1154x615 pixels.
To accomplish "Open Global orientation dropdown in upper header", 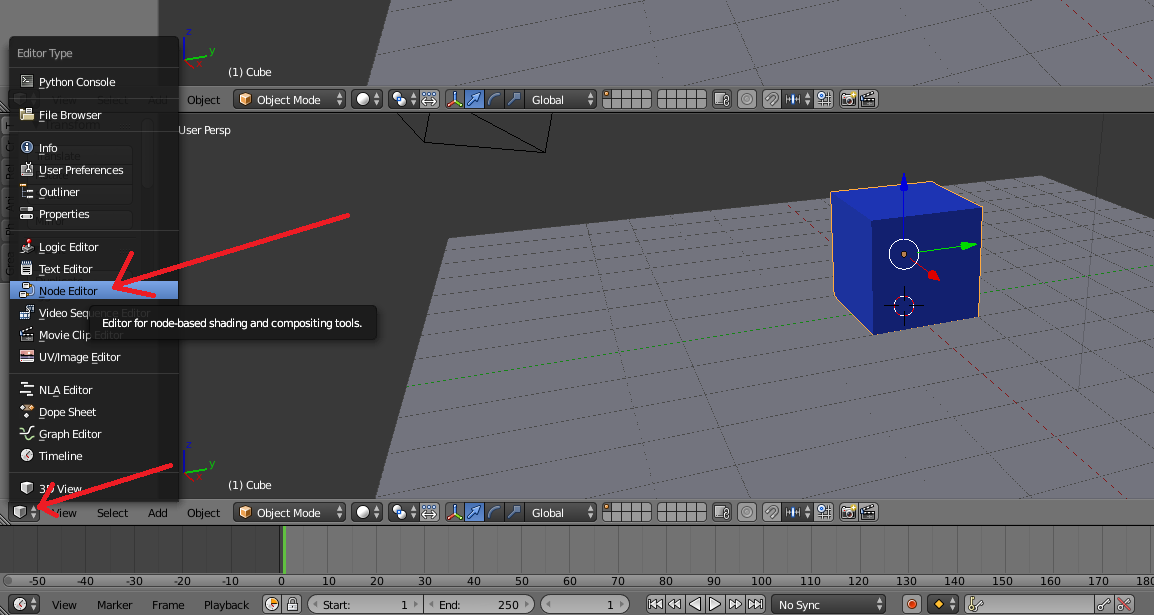I will 561,99.
